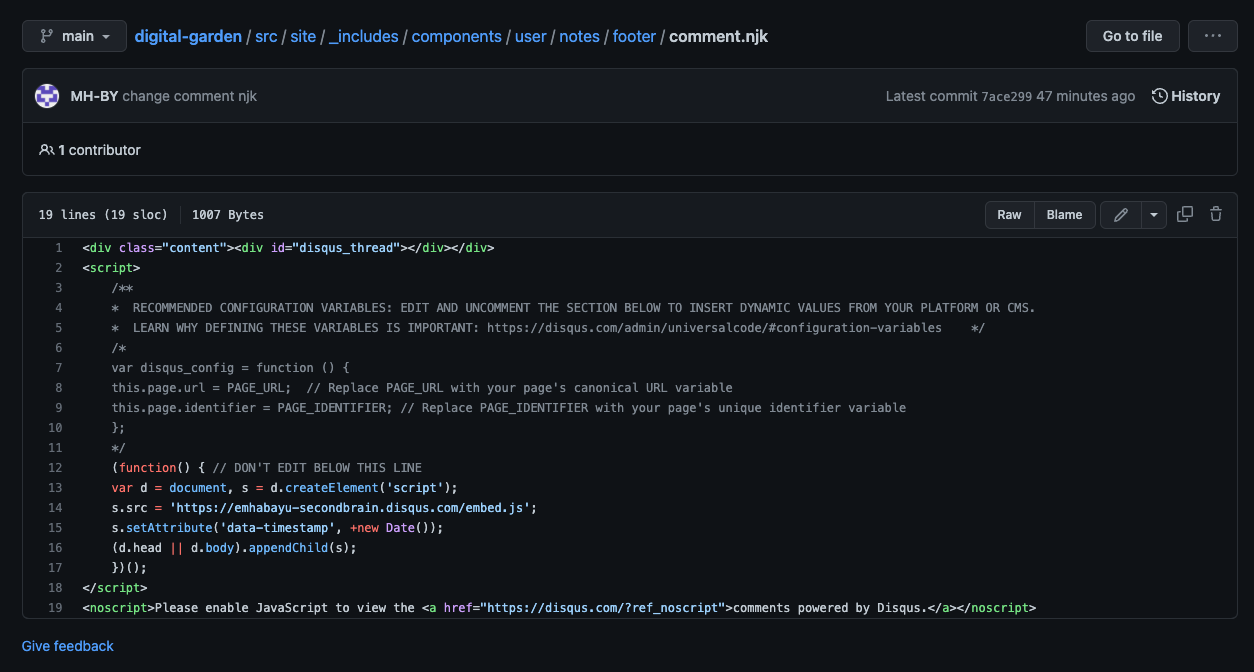Click the MH-BY user avatar

tap(47, 96)
